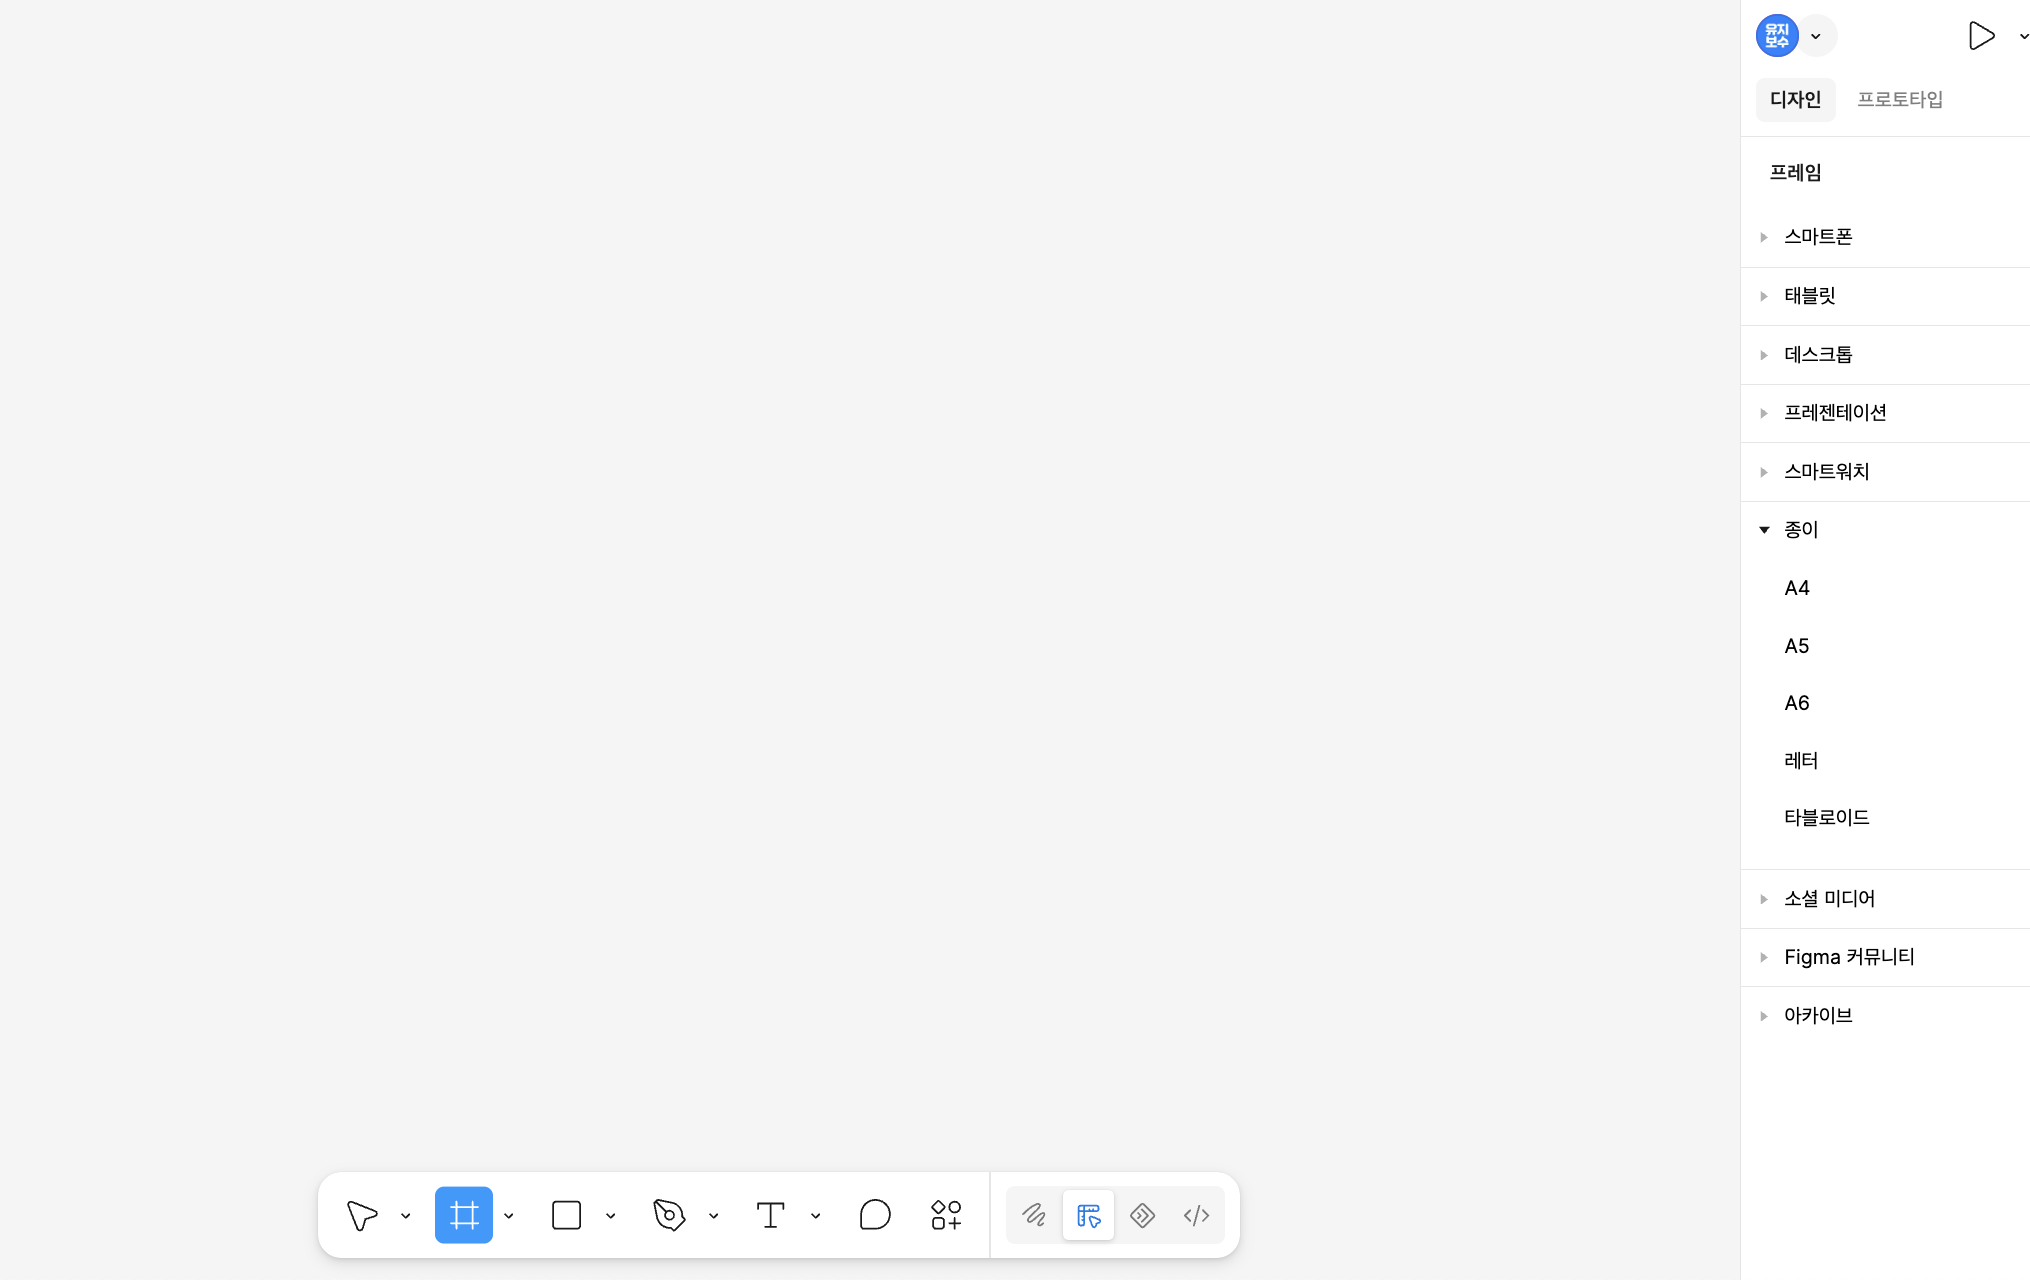Viewport: 2030px width, 1280px height.
Task: Choose the 타블로이드 frame preset
Action: [1885, 817]
